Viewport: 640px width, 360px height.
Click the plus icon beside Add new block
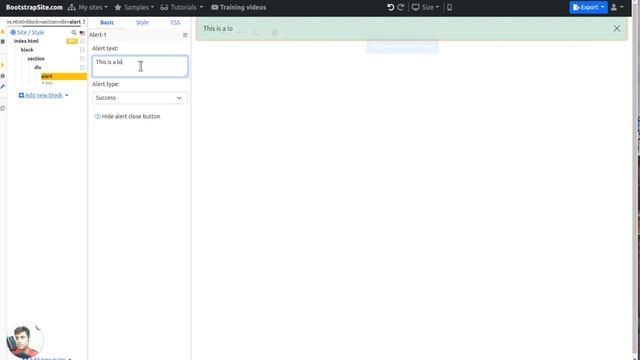21,95
